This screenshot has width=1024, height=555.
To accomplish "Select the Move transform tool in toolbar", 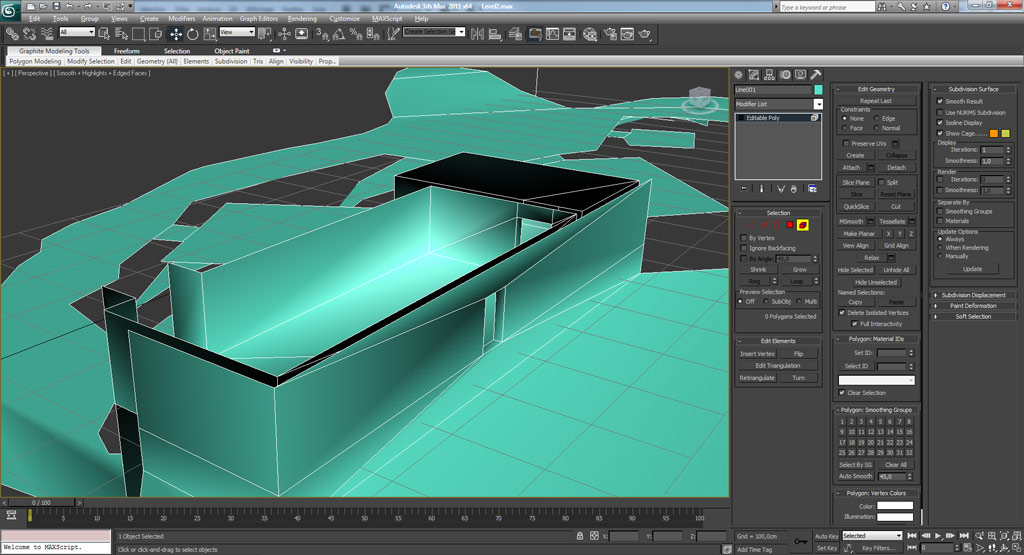I will tap(176, 33).
